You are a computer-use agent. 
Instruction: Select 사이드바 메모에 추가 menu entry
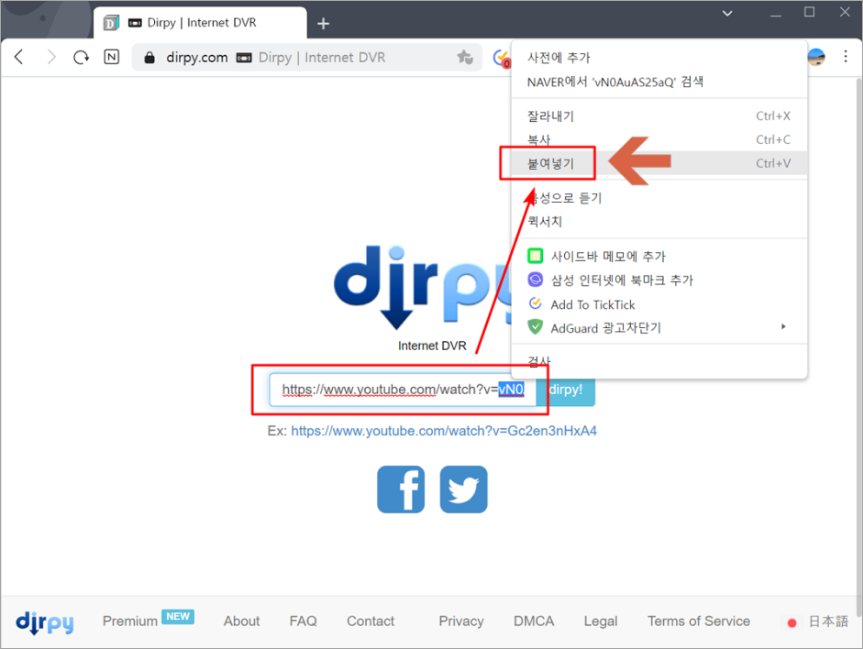659,256
